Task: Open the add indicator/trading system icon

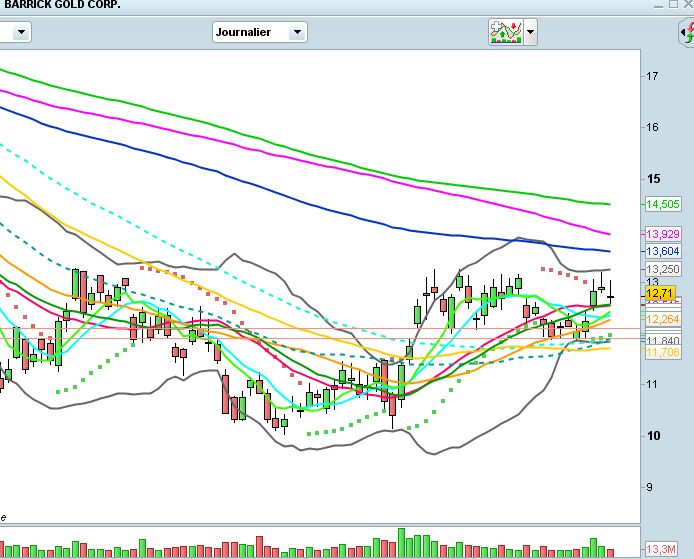Action: (506, 32)
